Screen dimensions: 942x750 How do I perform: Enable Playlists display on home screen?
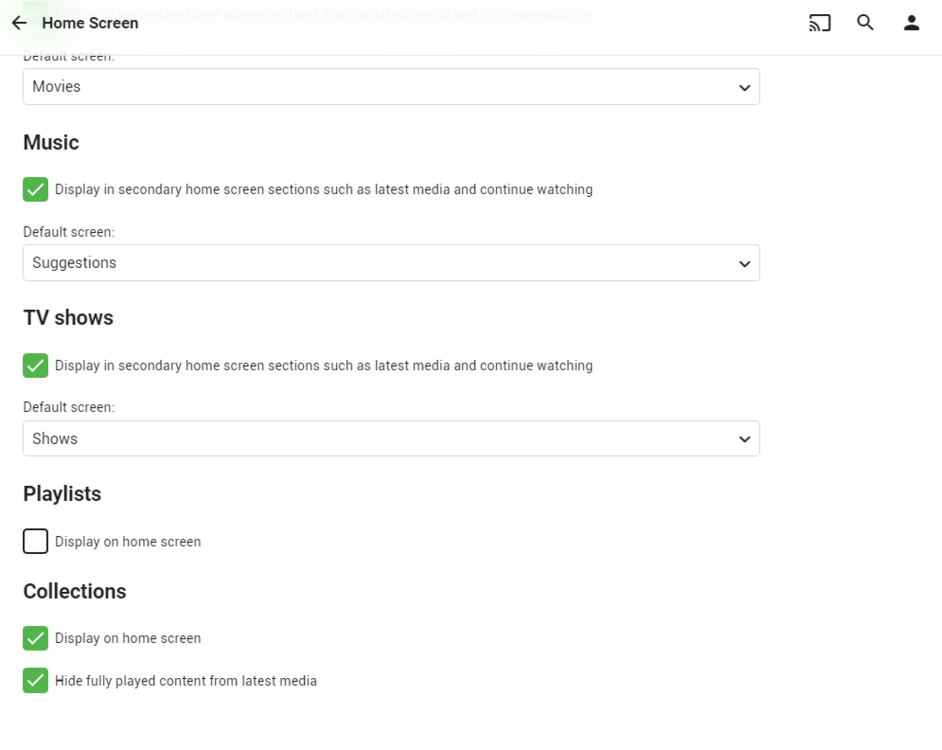click(x=35, y=541)
